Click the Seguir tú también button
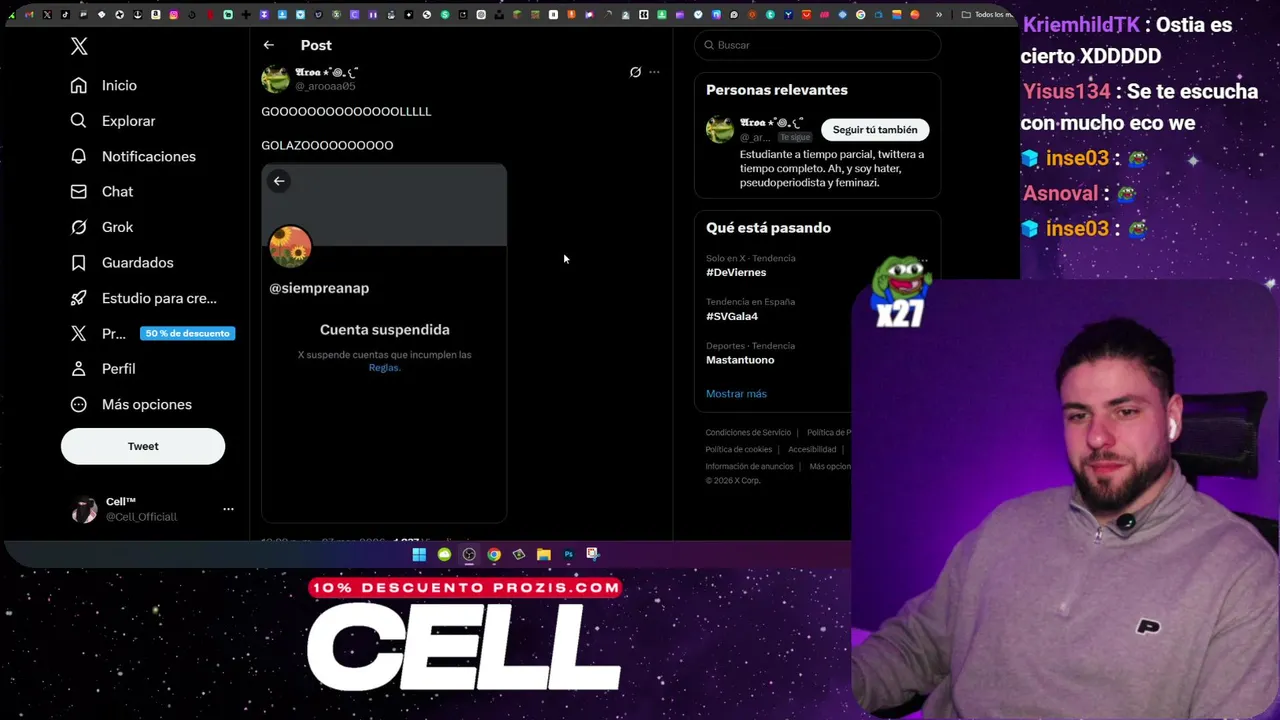This screenshot has height=720, width=1280. coord(875,130)
